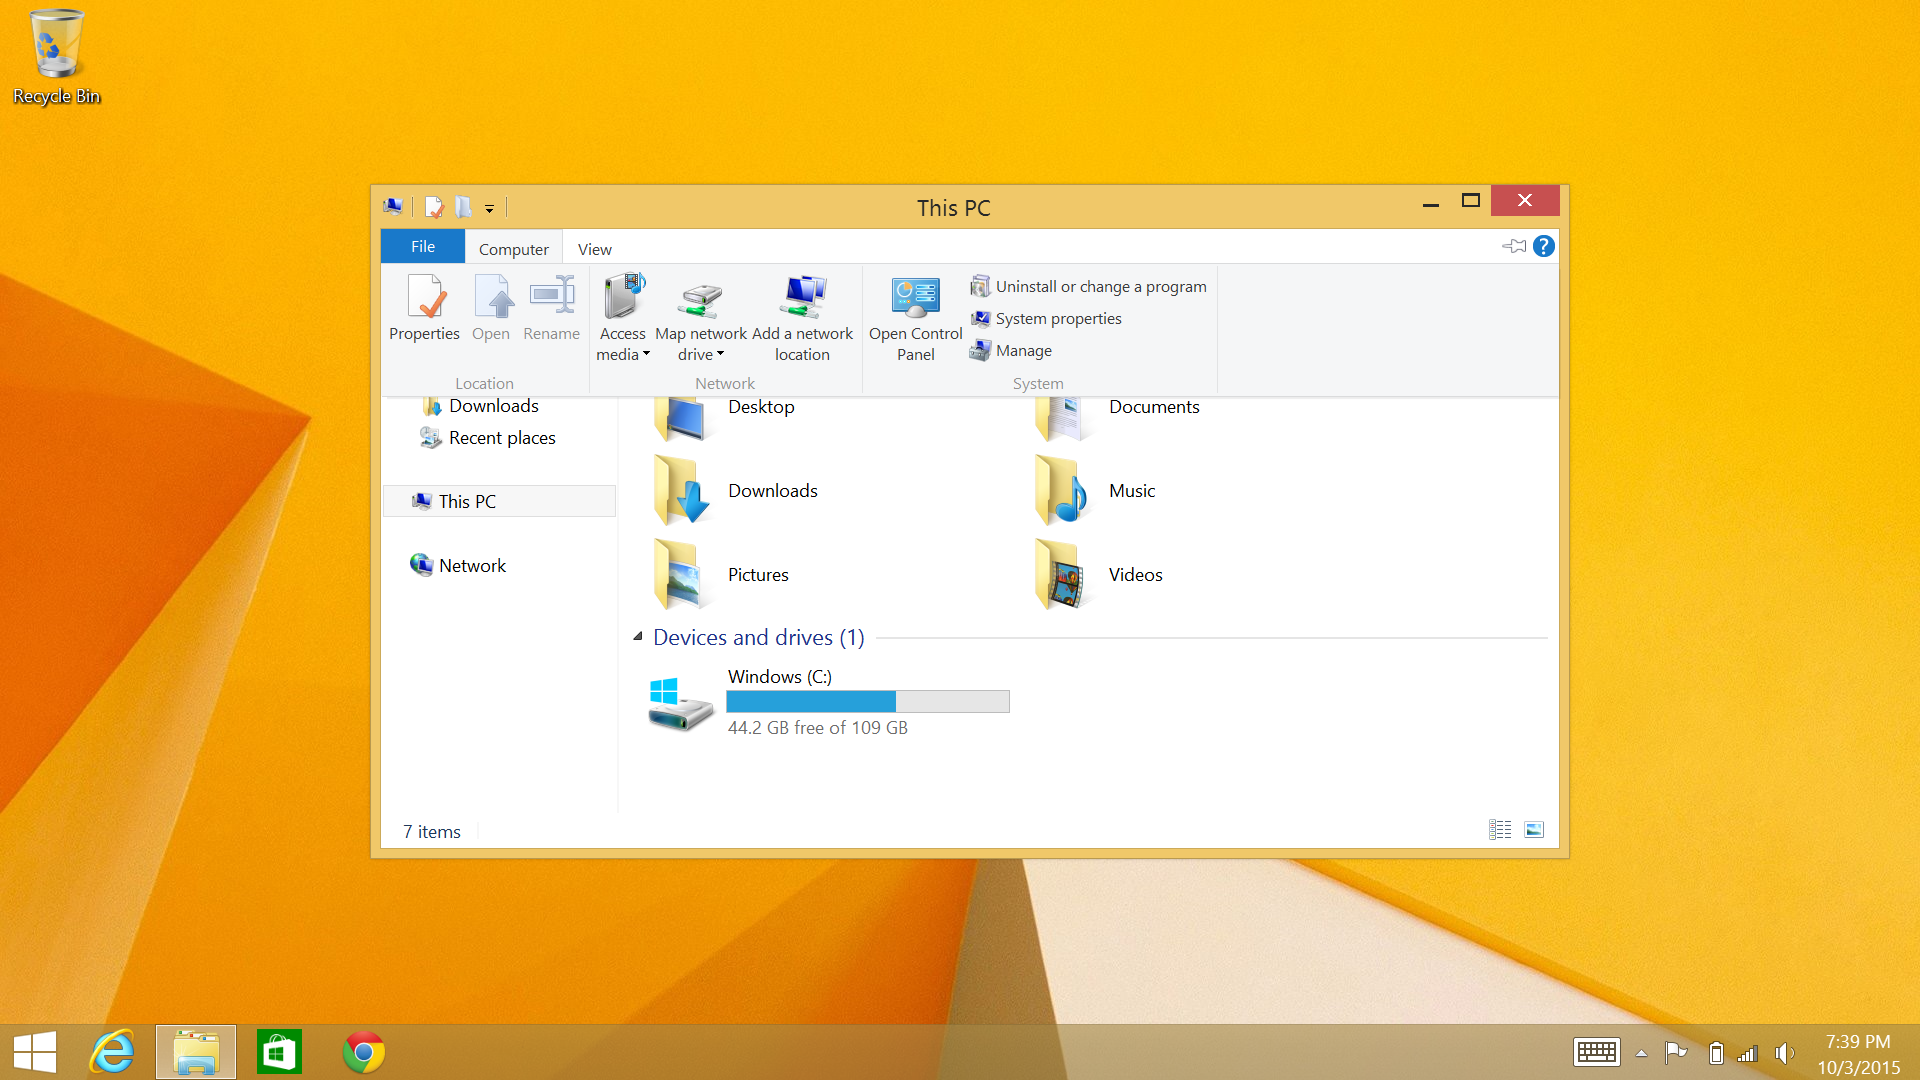Image resolution: width=1920 pixels, height=1080 pixels.
Task: Click the '44.2 GB free of 109 GB' text
Action: click(818, 728)
